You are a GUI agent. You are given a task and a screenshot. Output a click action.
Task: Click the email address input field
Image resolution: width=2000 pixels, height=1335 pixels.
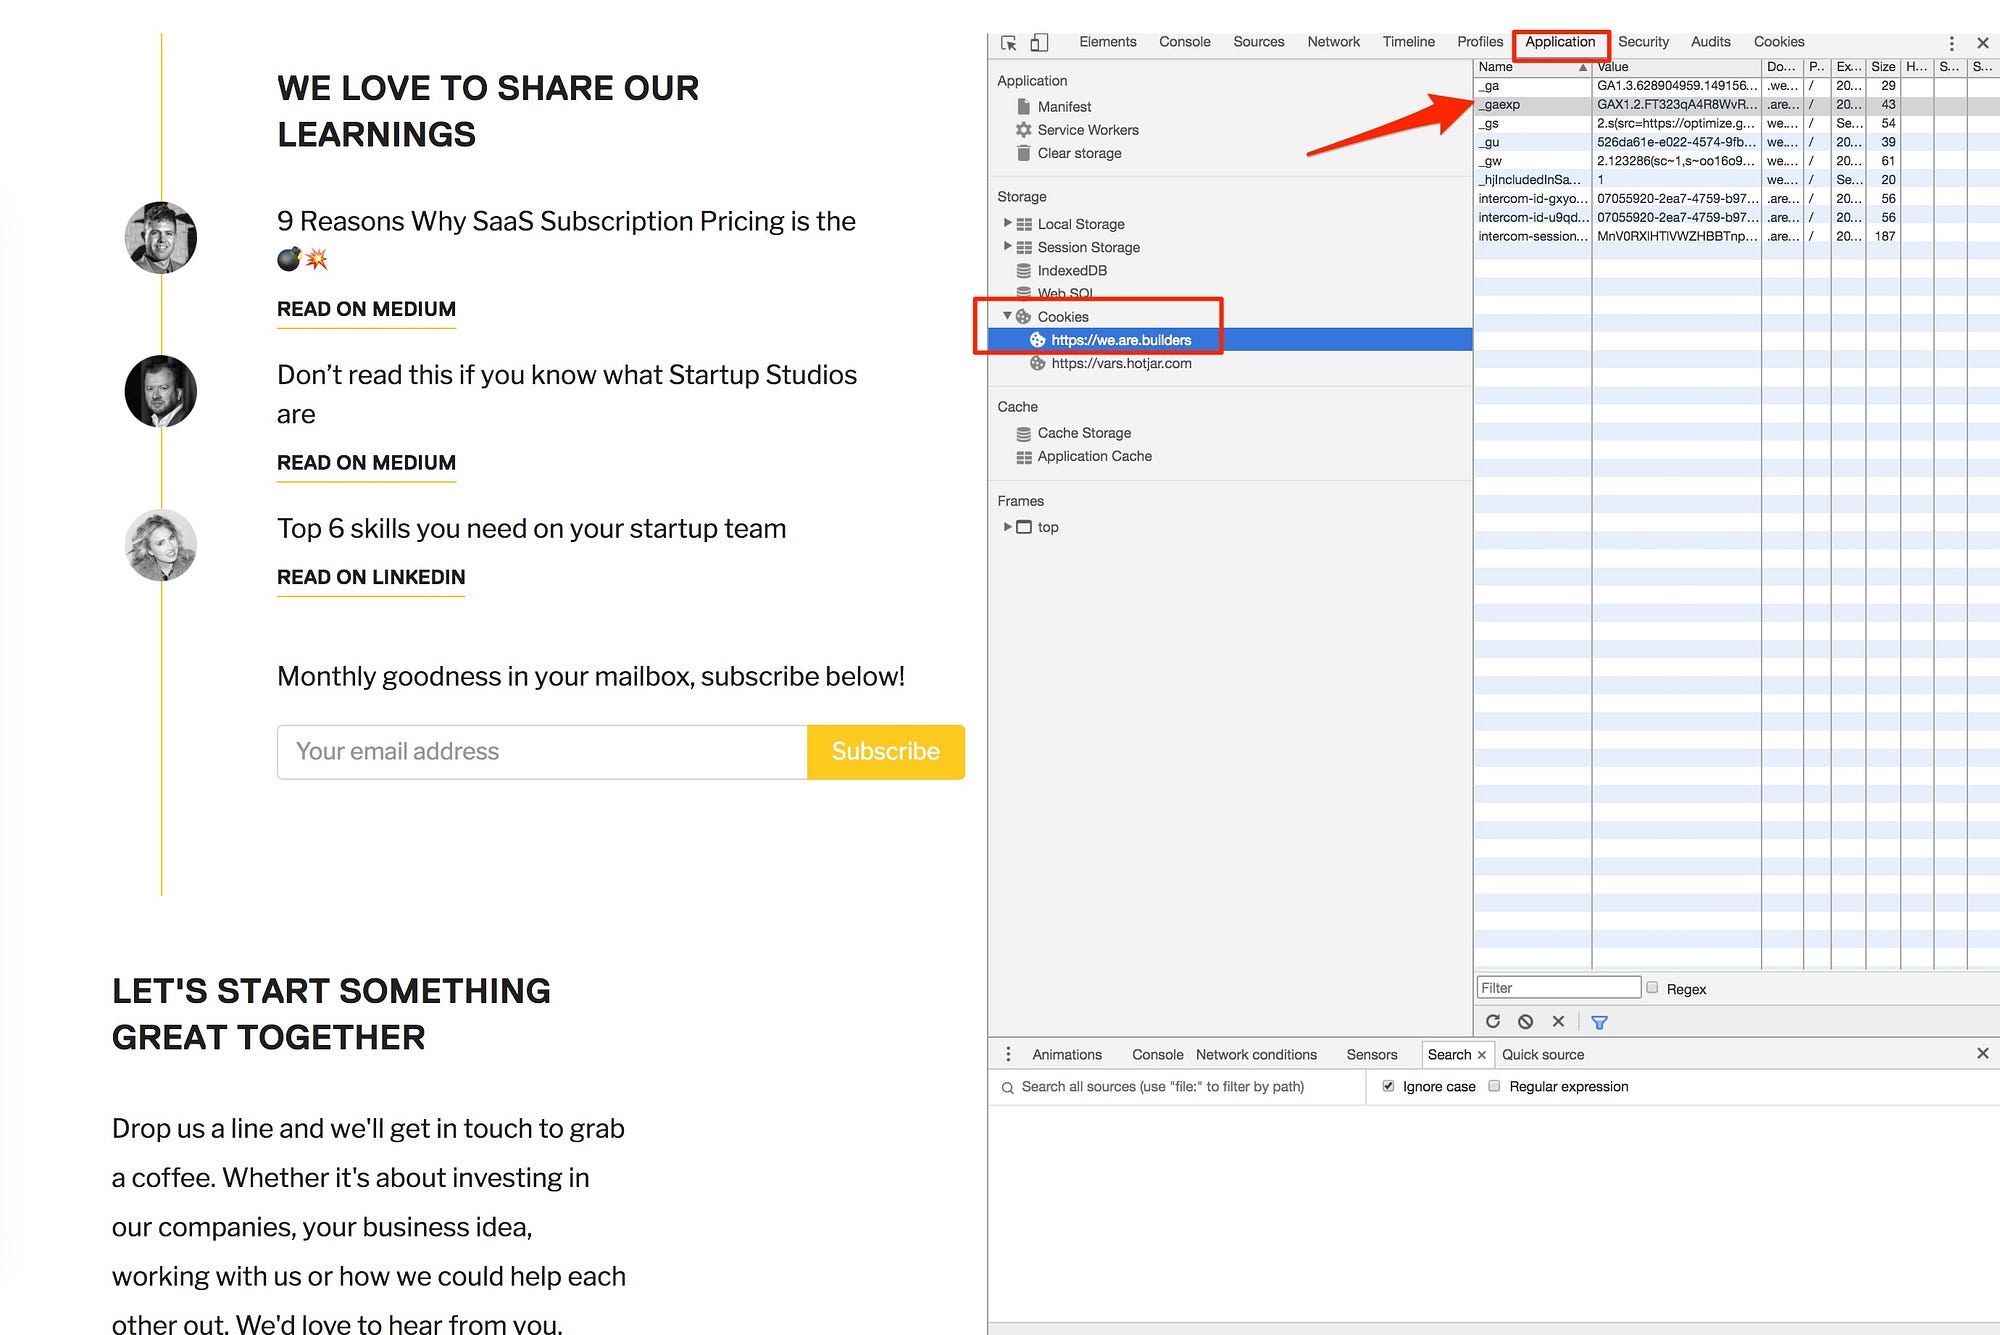coord(542,752)
